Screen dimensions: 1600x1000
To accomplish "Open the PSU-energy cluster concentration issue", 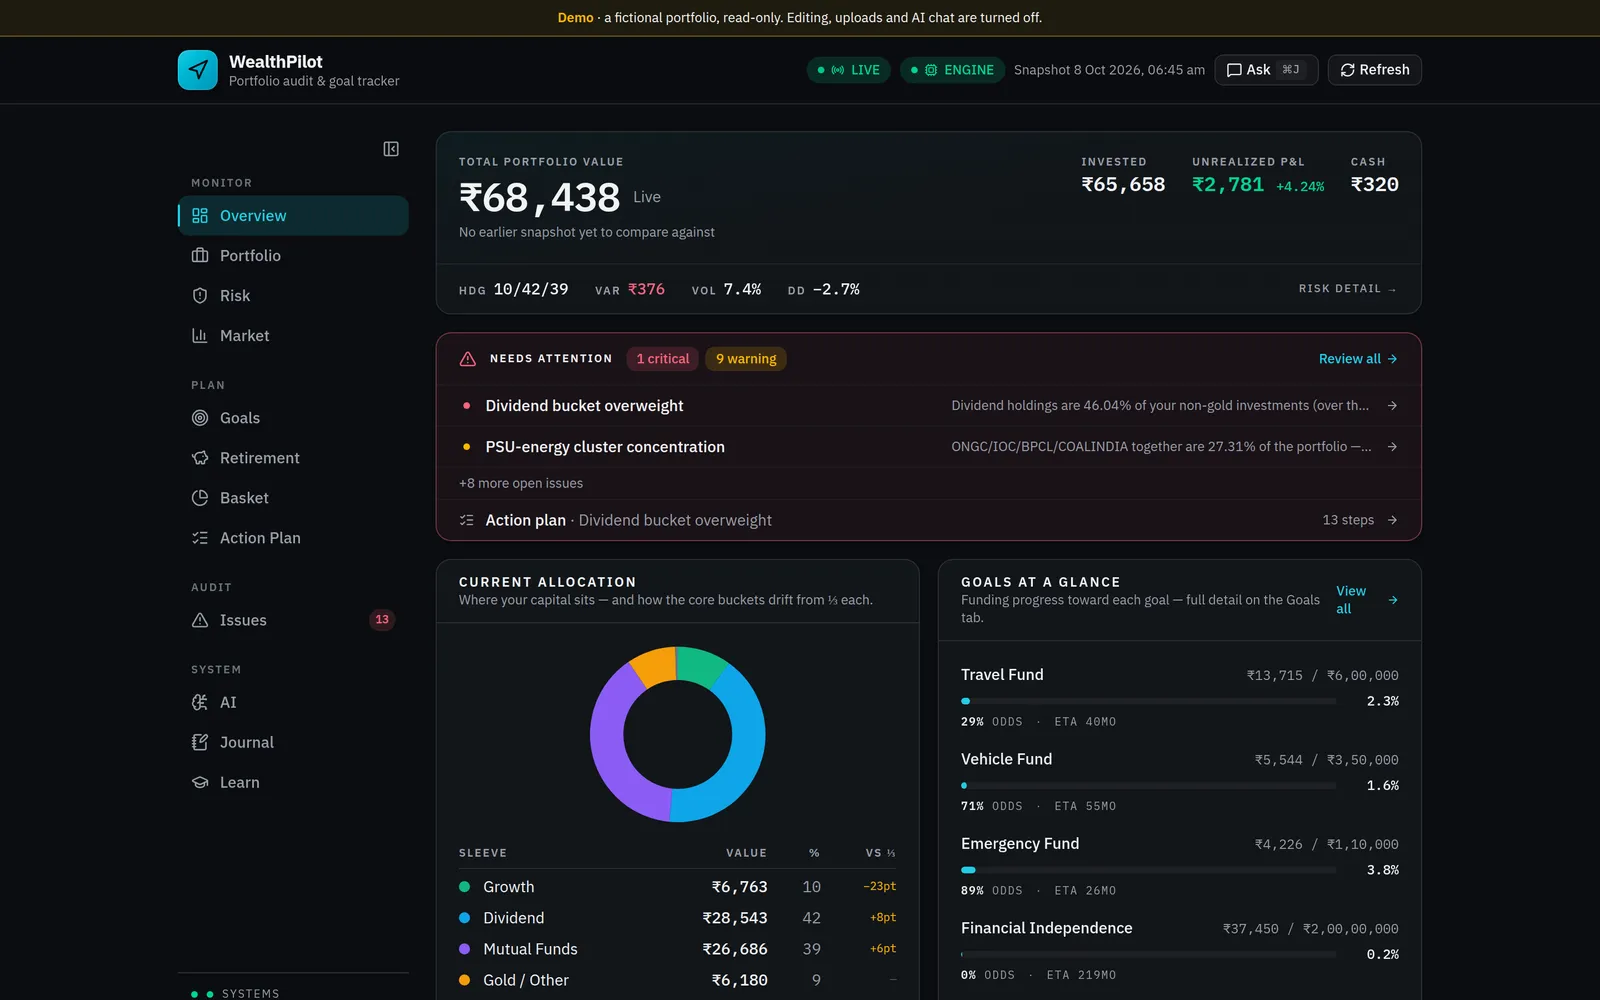I will (x=928, y=447).
